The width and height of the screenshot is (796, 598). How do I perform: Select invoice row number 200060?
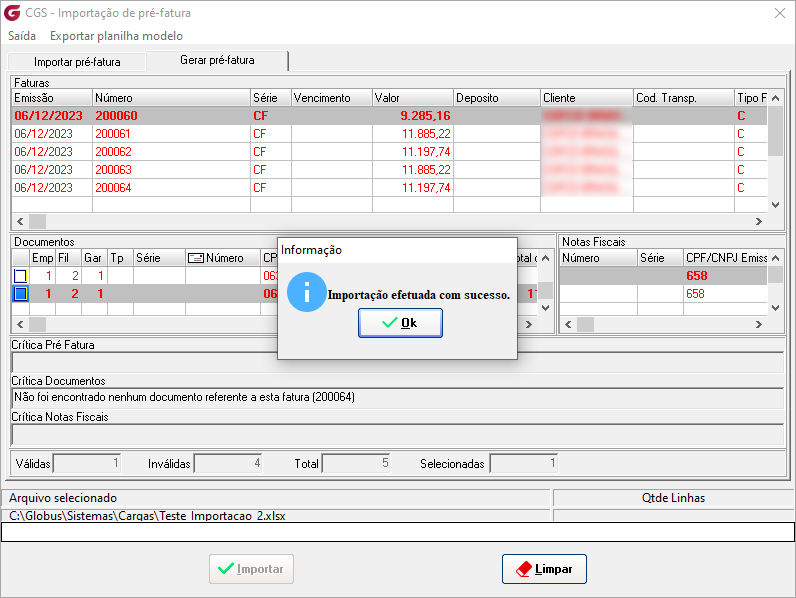point(389,116)
